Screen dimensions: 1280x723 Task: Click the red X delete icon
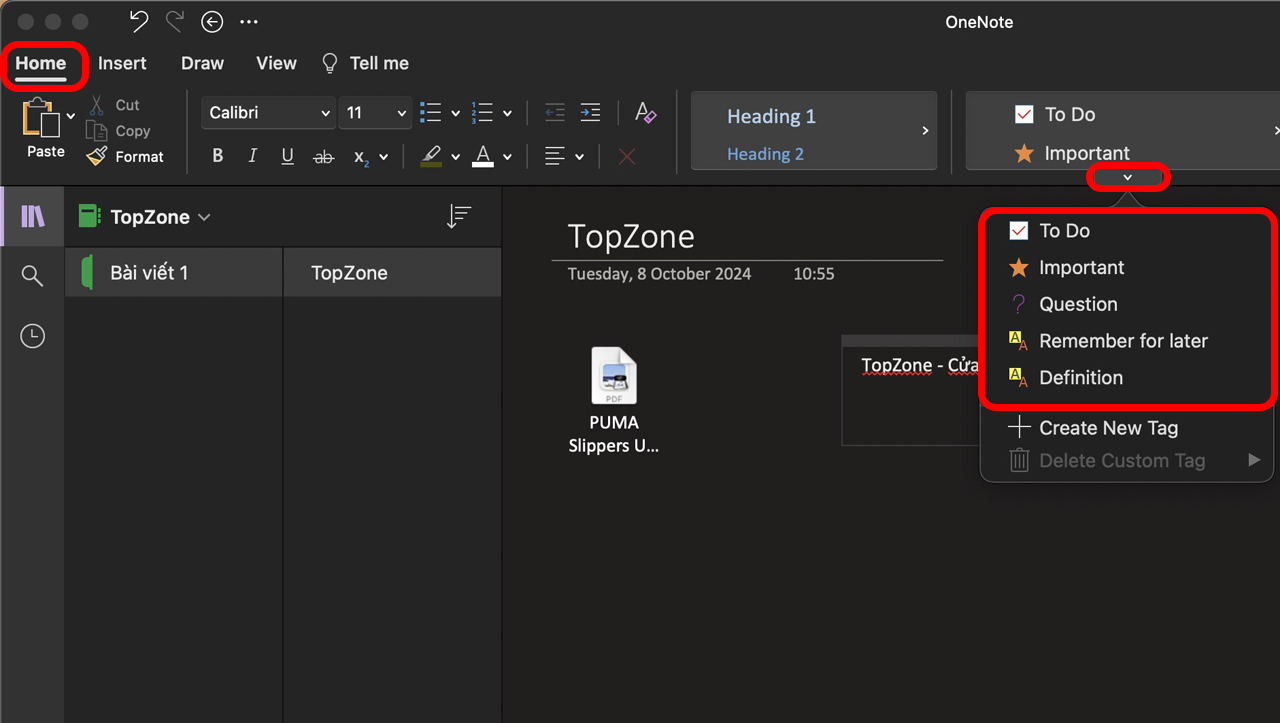point(627,156)
